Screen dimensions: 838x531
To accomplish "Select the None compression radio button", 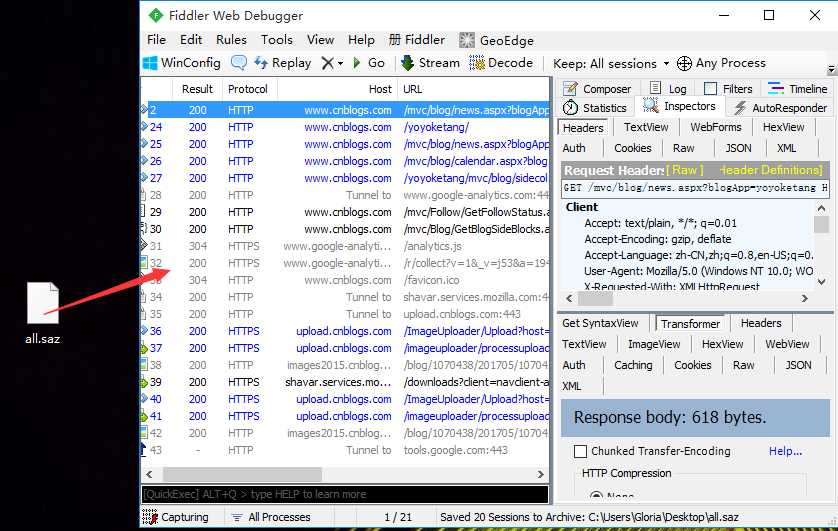I will point(597,496).
